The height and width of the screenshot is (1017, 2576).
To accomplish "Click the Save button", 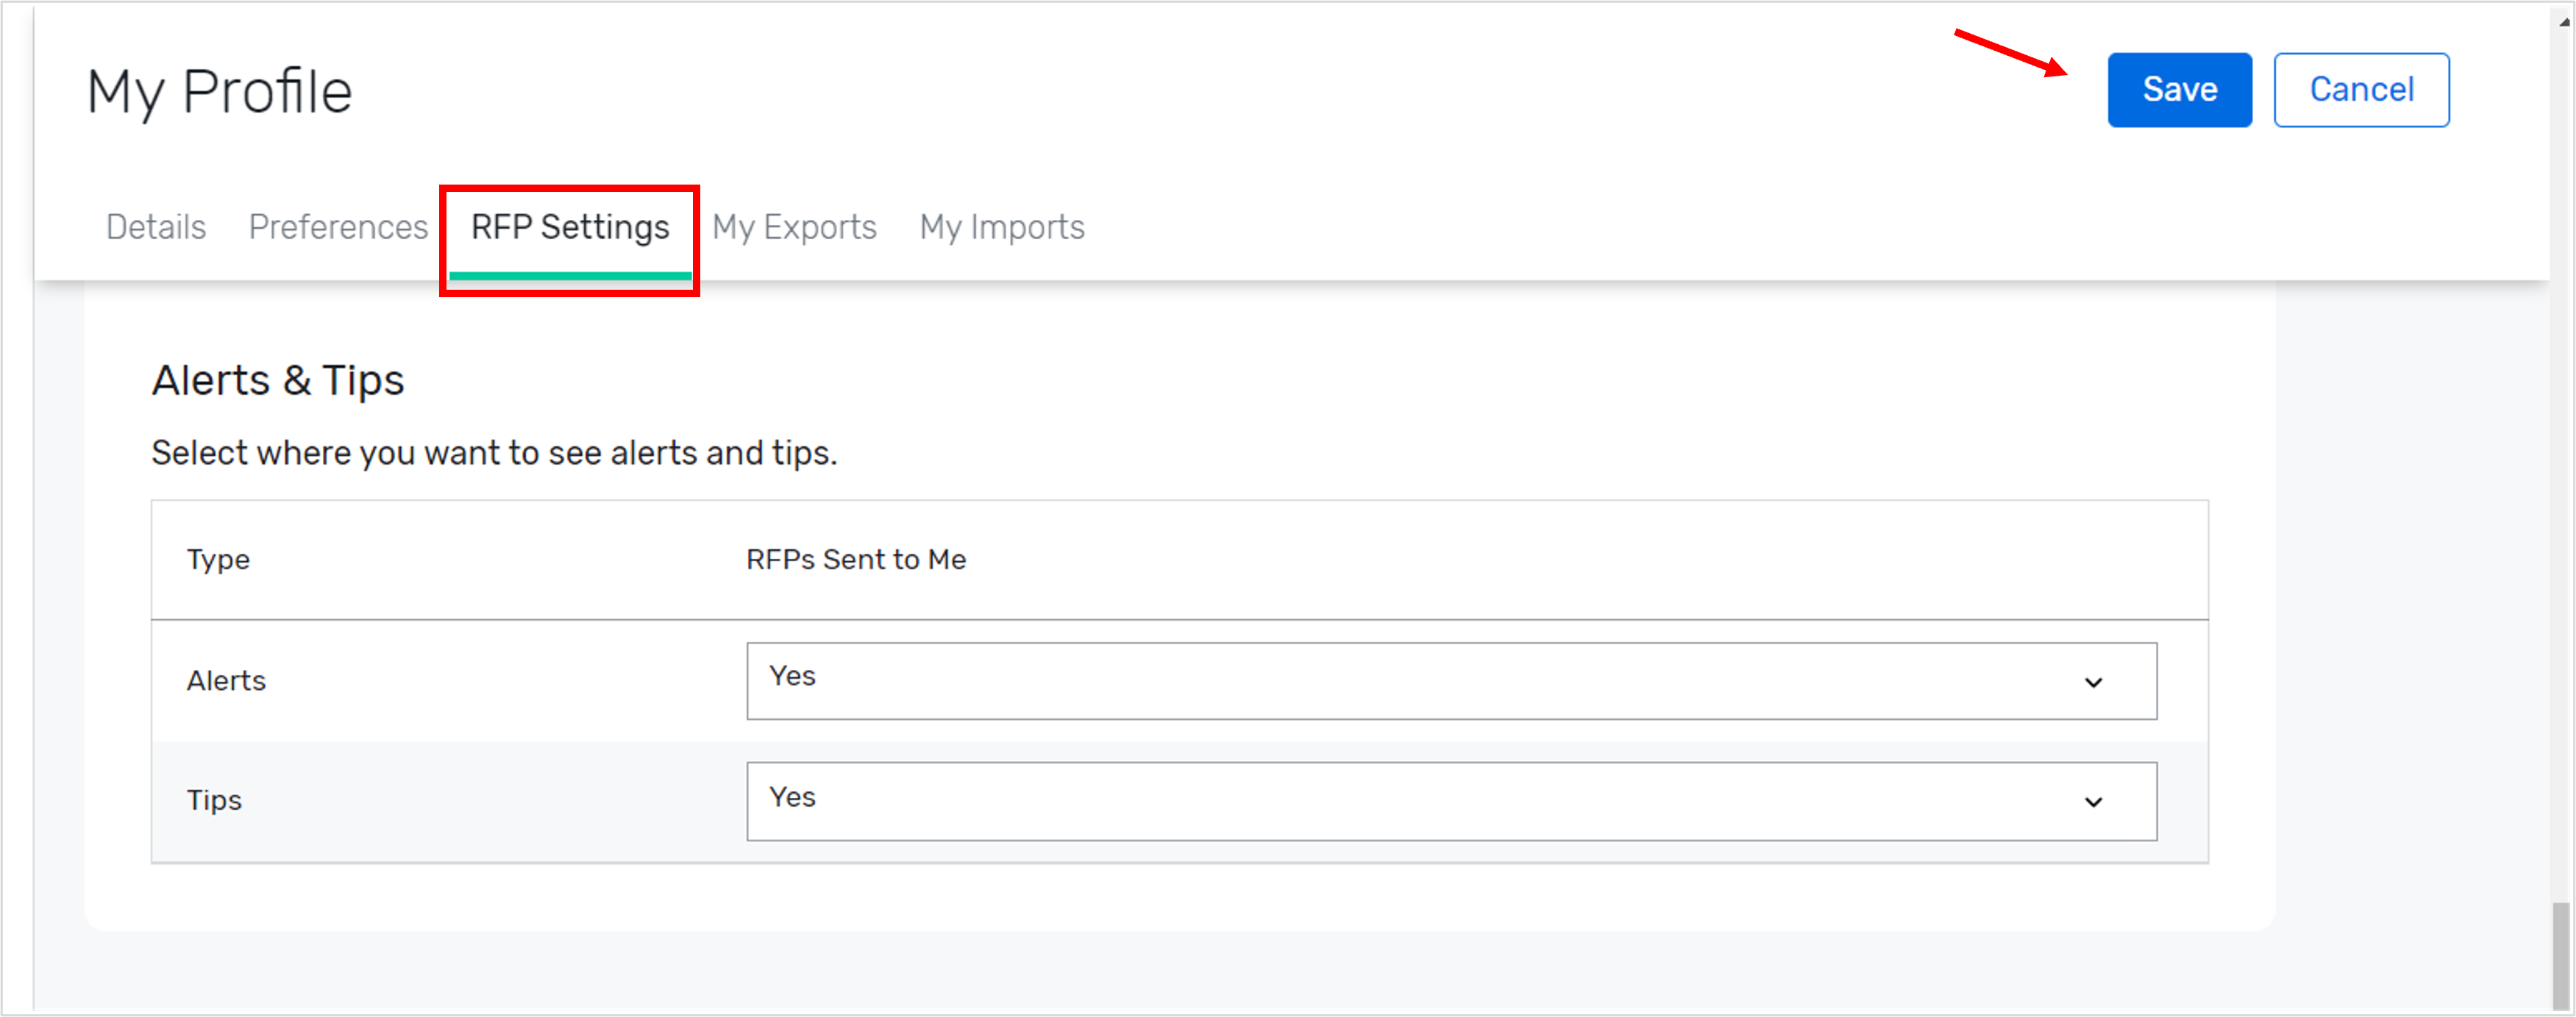I will [2179, 89].
